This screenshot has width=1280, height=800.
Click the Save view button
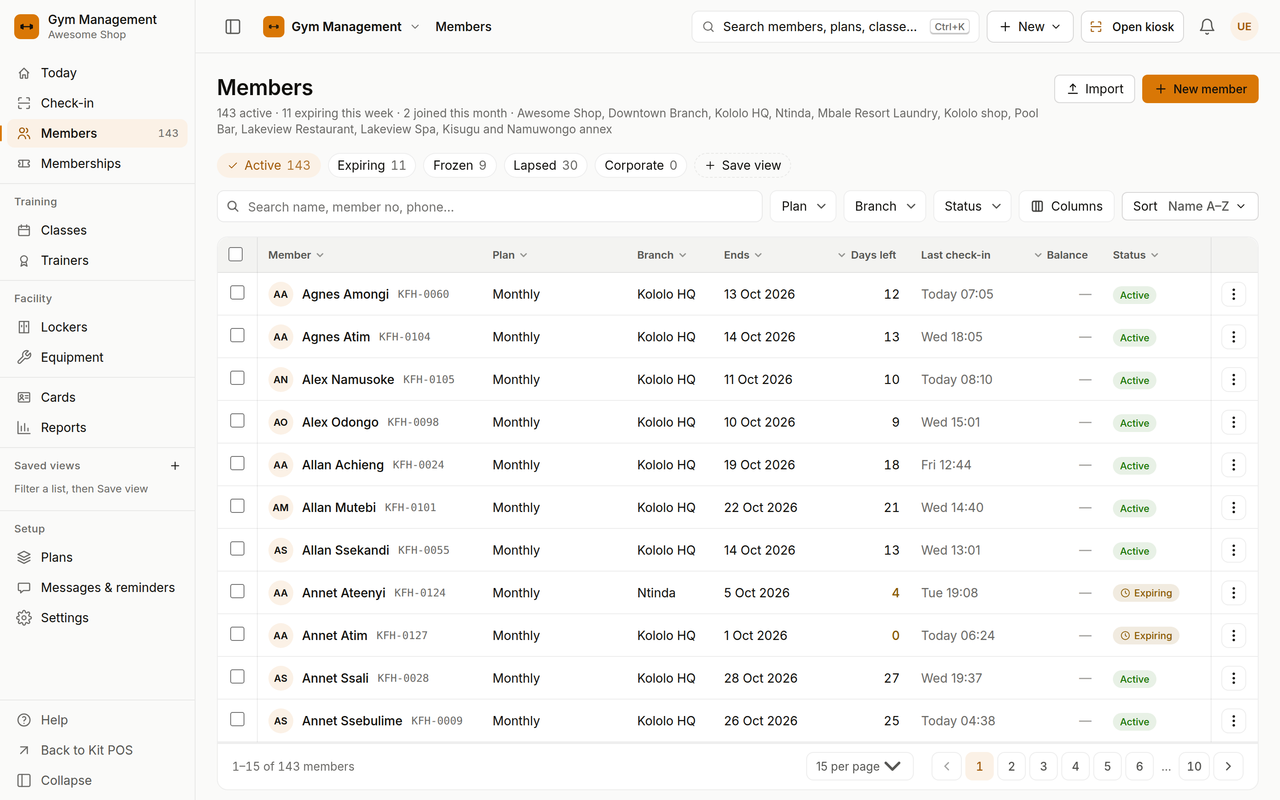[x=743, y=165]
